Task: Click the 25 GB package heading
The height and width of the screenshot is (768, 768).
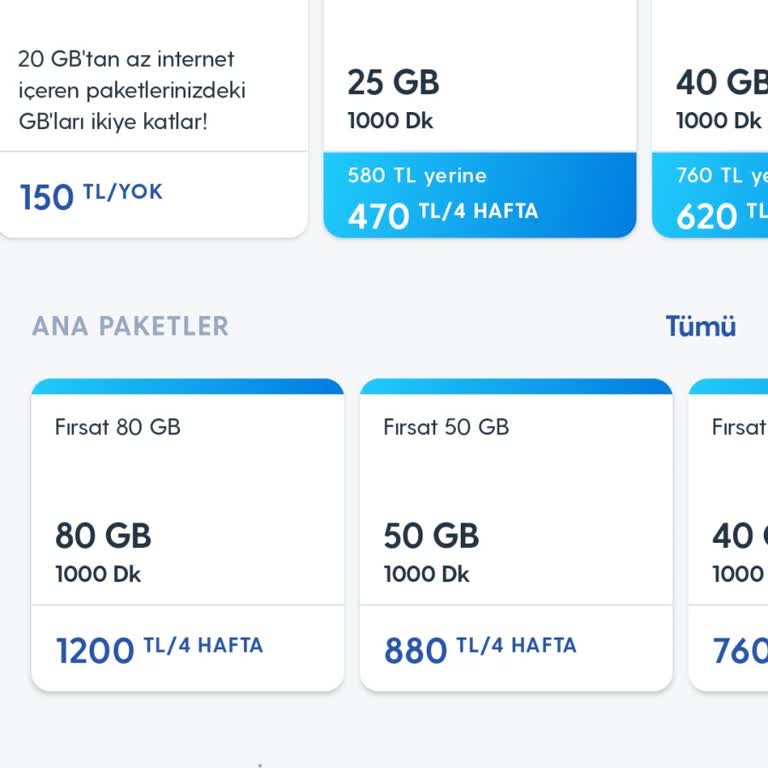Action: 393,82
